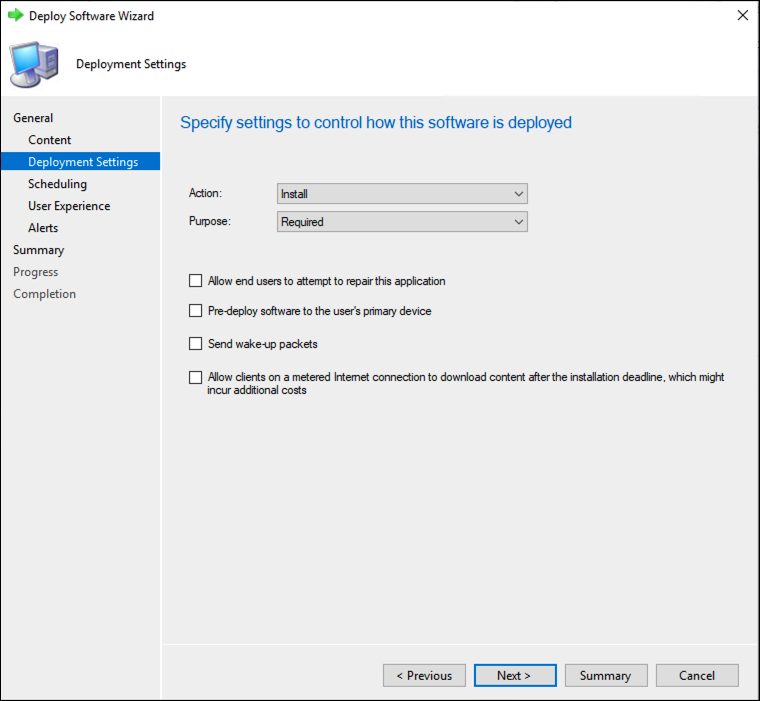This screenshot has width=760, height=701.
Task: Click the green arrow wizard title icon
Action: pyautogui.click(x=16, y=16)
